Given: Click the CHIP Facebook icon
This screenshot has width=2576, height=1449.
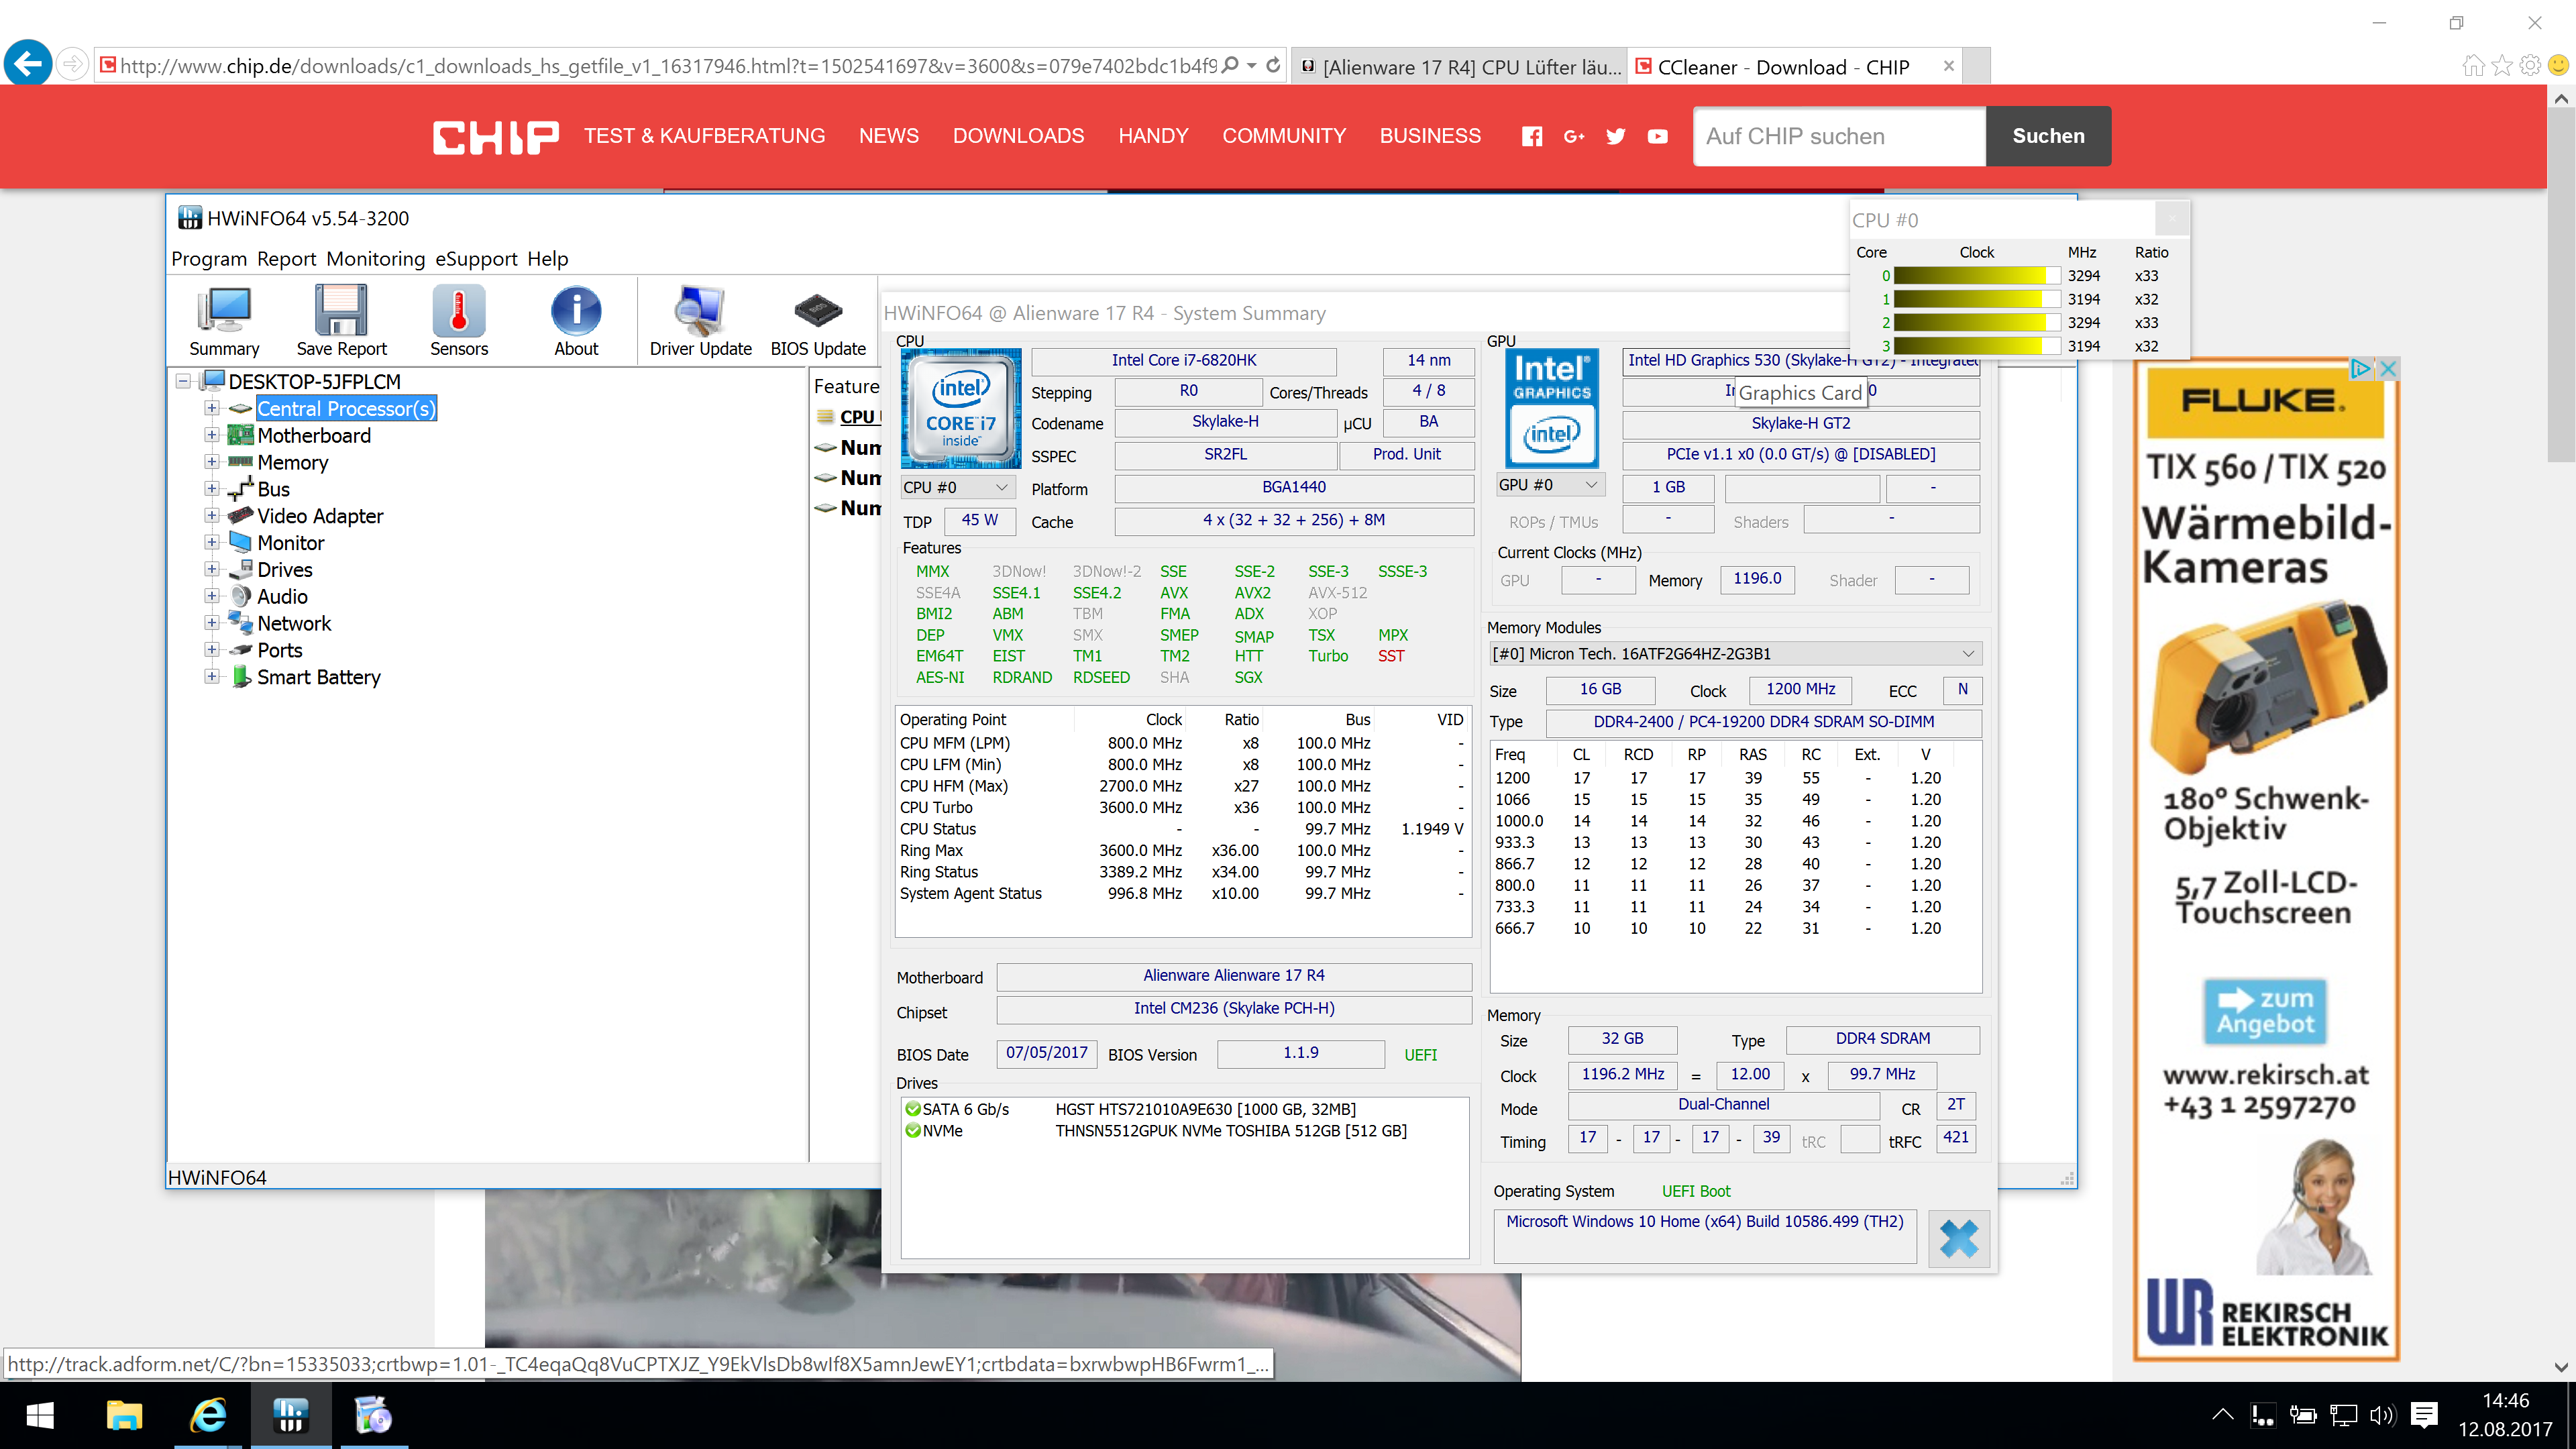Looking at the screenshot, I should point(1531,136).
